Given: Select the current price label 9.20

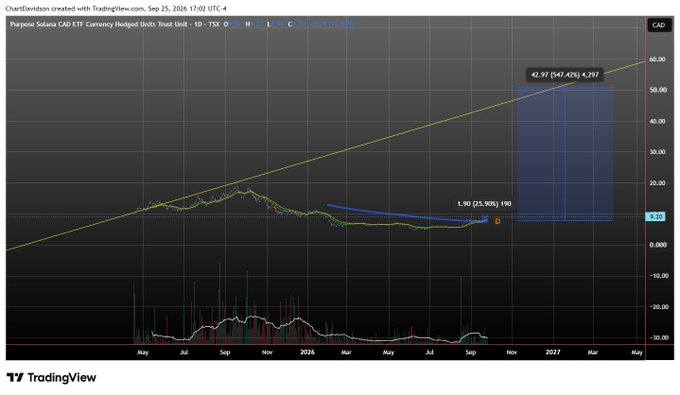Looking at the screenshot, I should coord(655,216).
